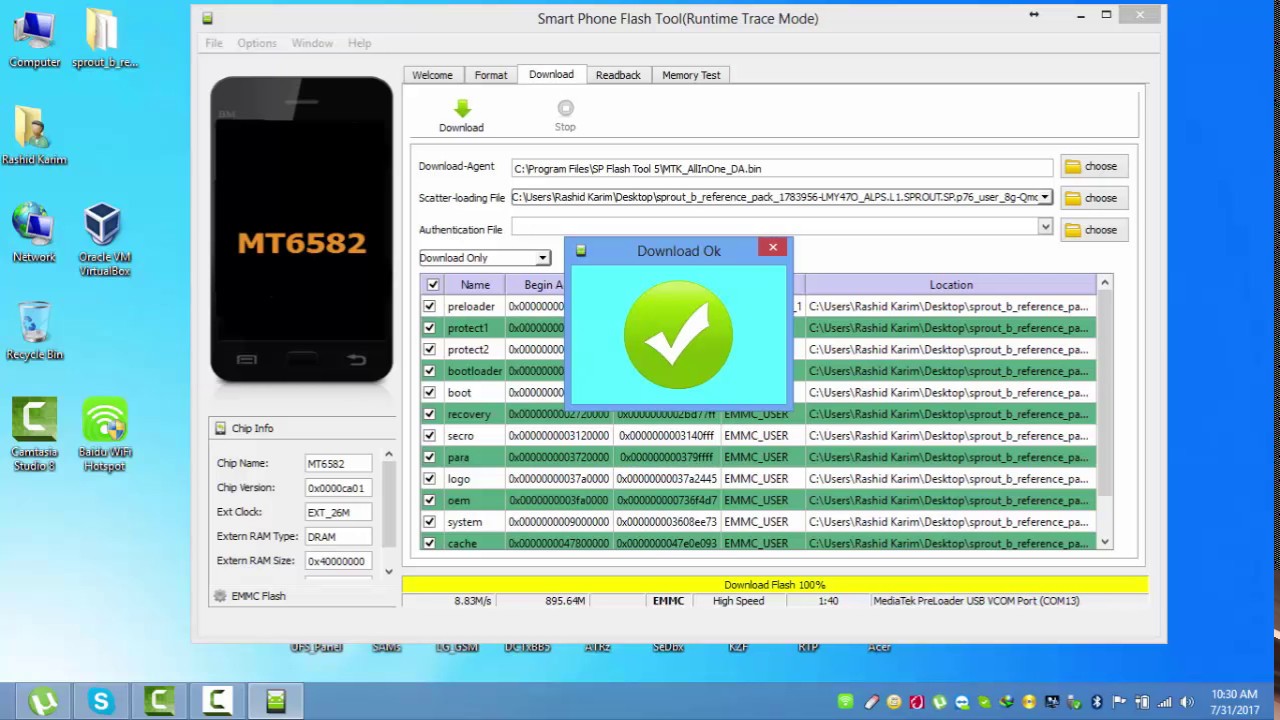Uncheck the bootloader partition checkbox

[430, 371]
